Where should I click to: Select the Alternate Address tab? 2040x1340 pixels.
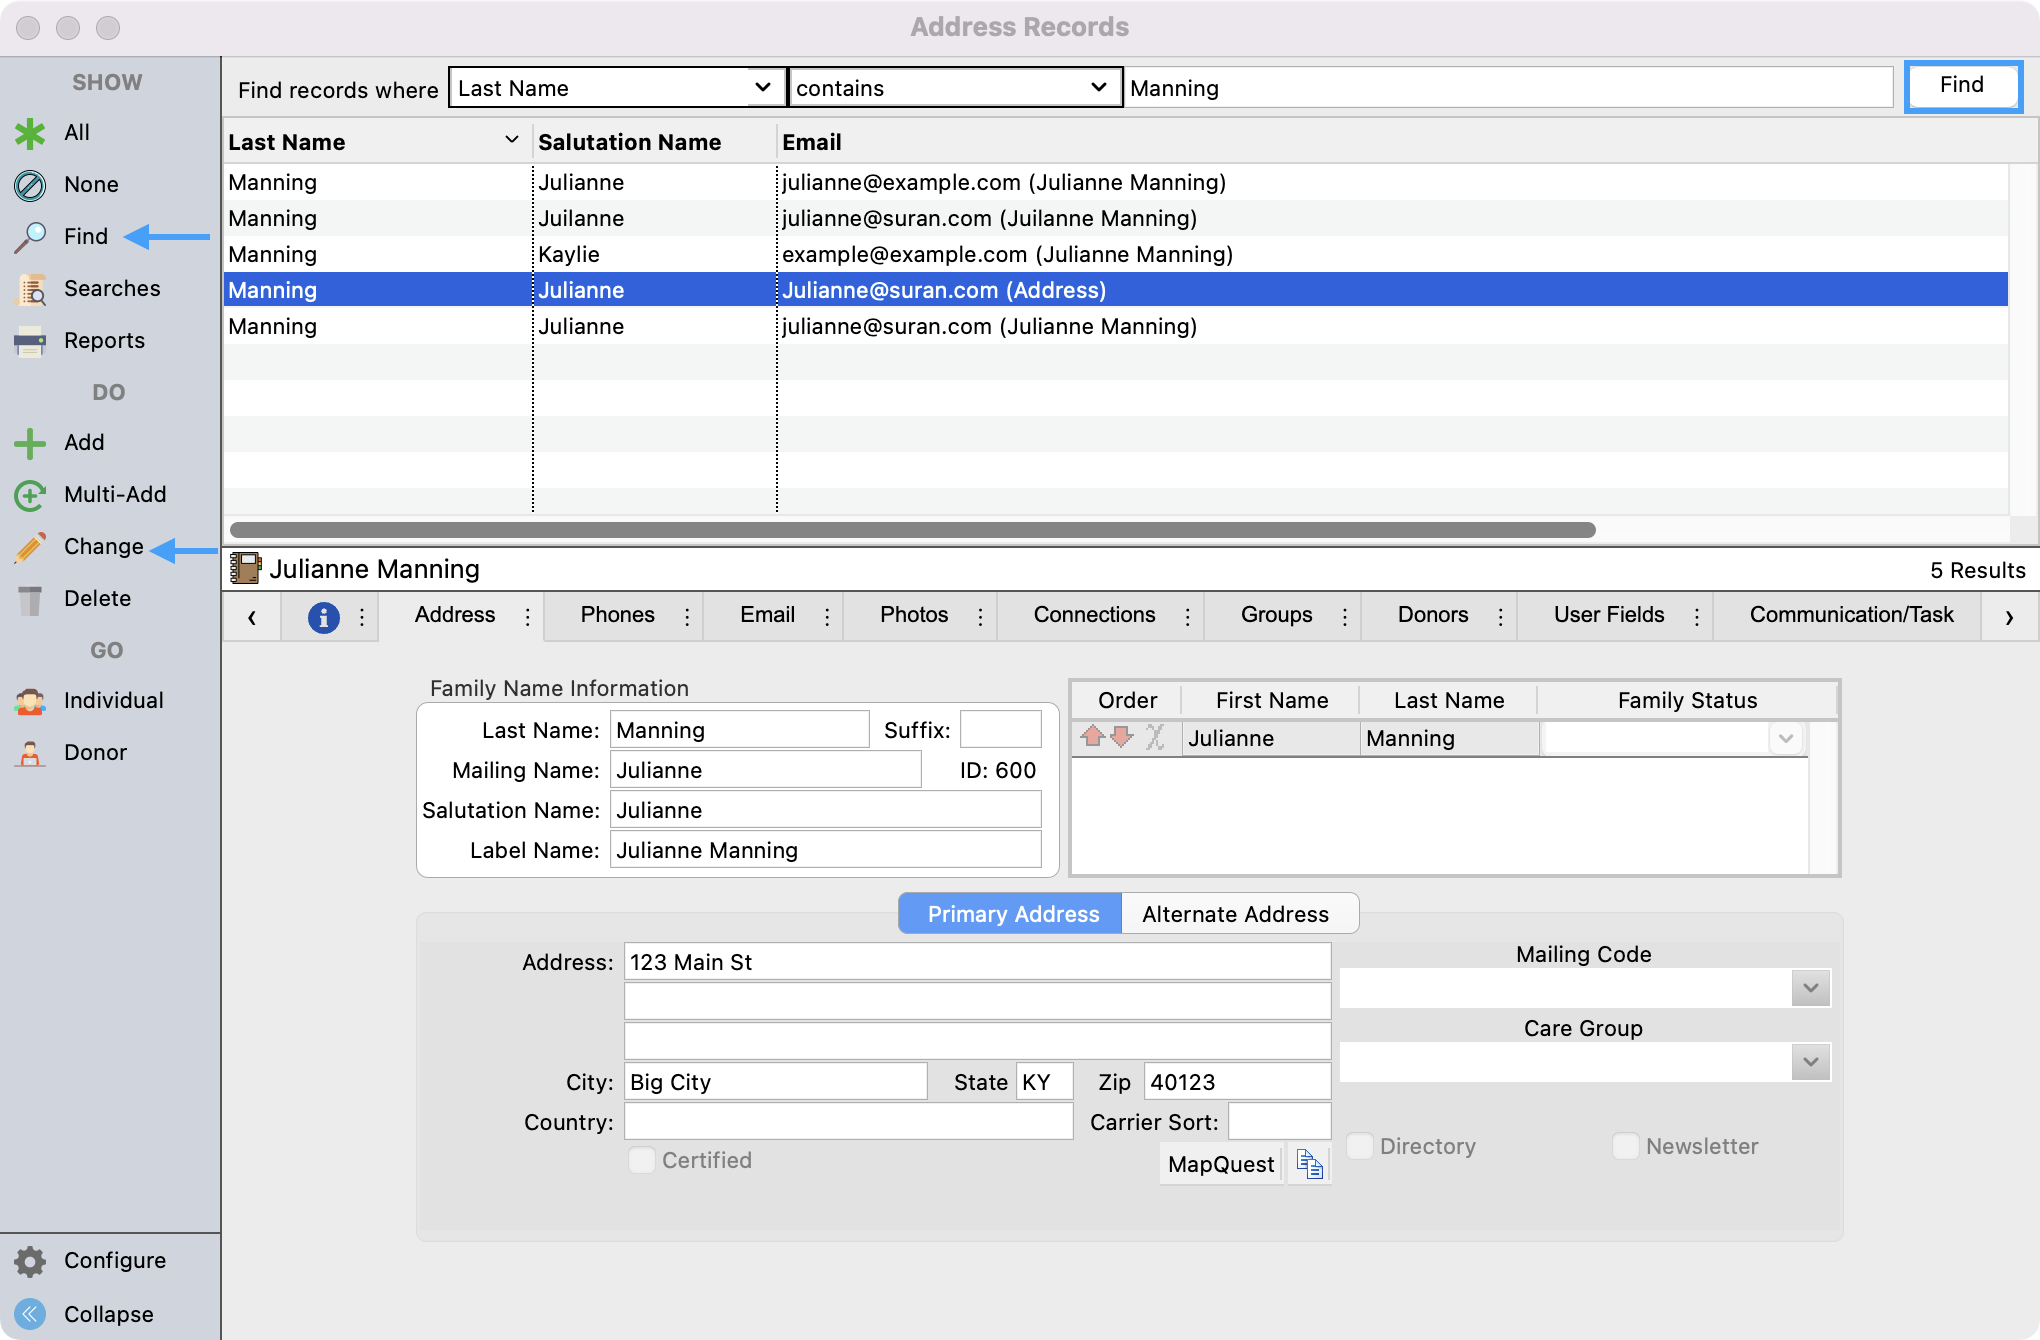(1235, 914)
